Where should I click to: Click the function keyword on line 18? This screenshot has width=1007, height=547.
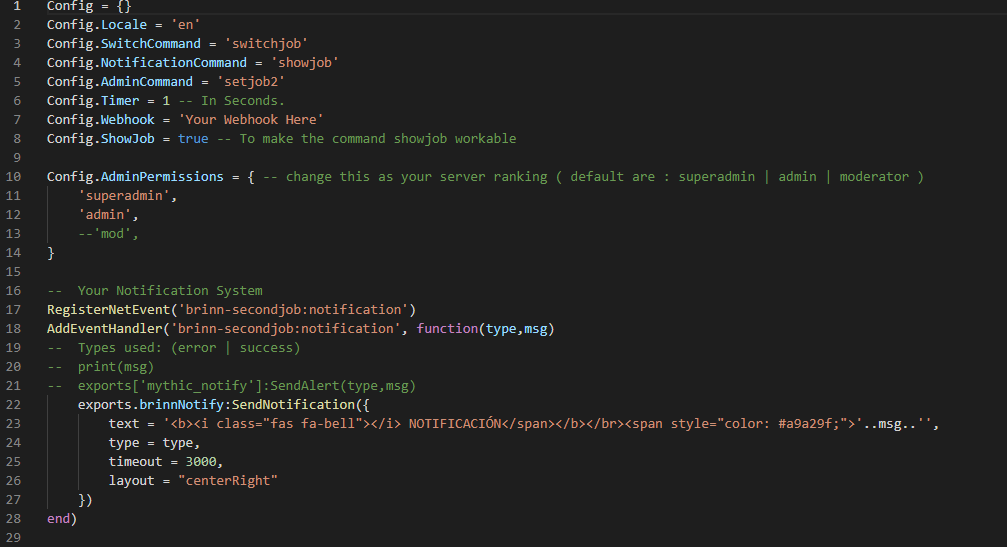(x=447, y=329)
